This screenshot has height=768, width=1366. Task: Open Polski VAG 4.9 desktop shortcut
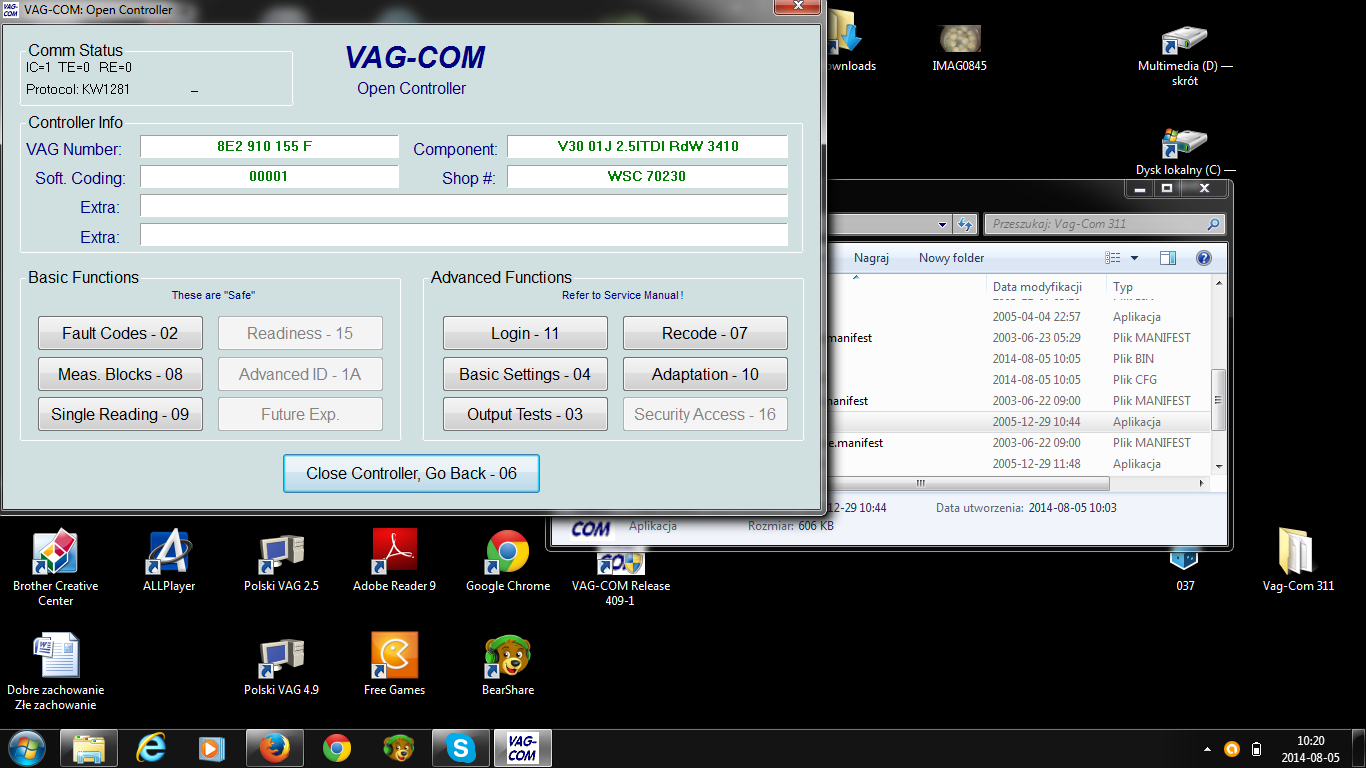pyautogui.click(x=281, y=664)
